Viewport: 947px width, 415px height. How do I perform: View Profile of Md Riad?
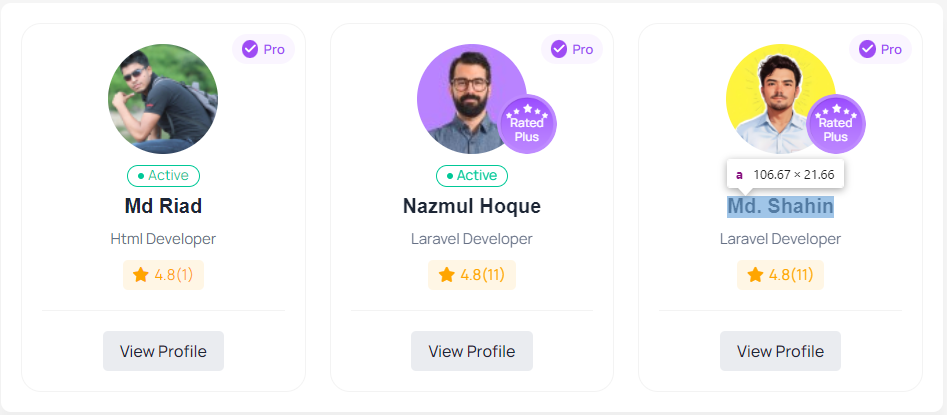(163, 351)
